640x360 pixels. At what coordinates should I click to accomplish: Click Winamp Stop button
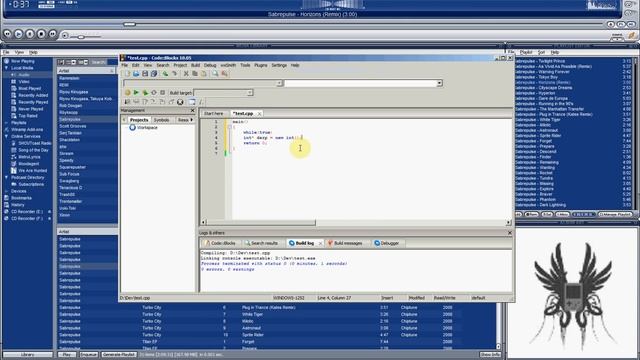[x=41, y=34]
